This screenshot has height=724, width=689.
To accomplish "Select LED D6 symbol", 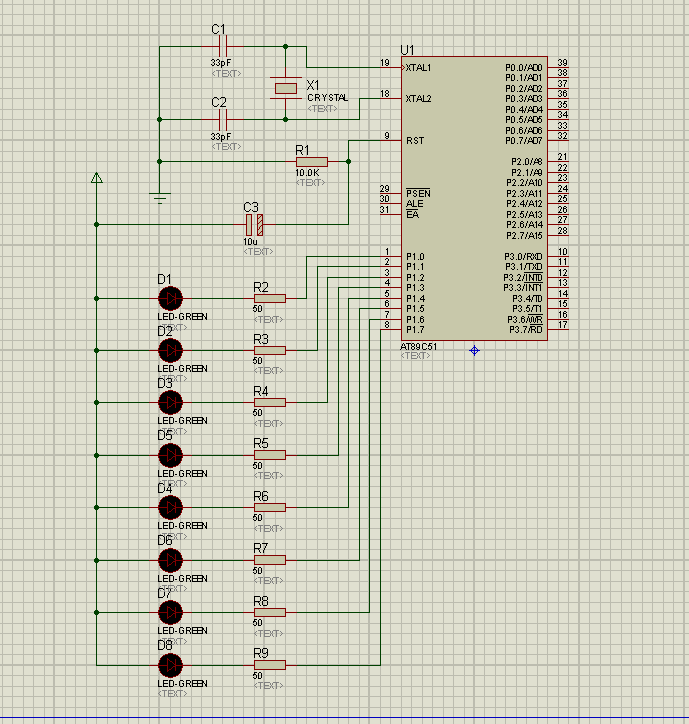I will (170, 560).
